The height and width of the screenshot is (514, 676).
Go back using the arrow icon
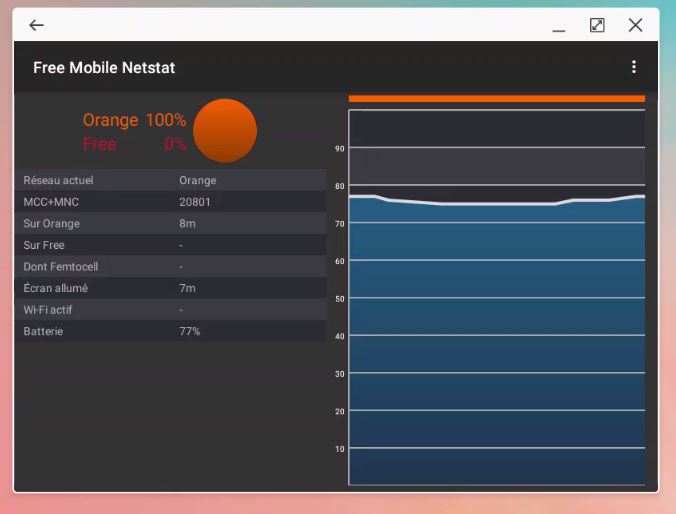36,25
